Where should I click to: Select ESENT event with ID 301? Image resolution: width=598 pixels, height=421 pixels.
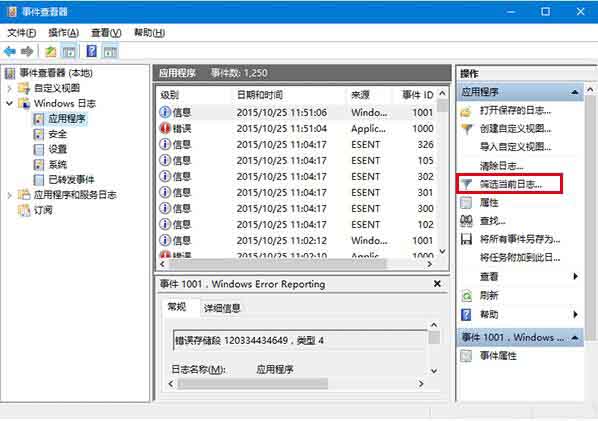click(296, 193)
